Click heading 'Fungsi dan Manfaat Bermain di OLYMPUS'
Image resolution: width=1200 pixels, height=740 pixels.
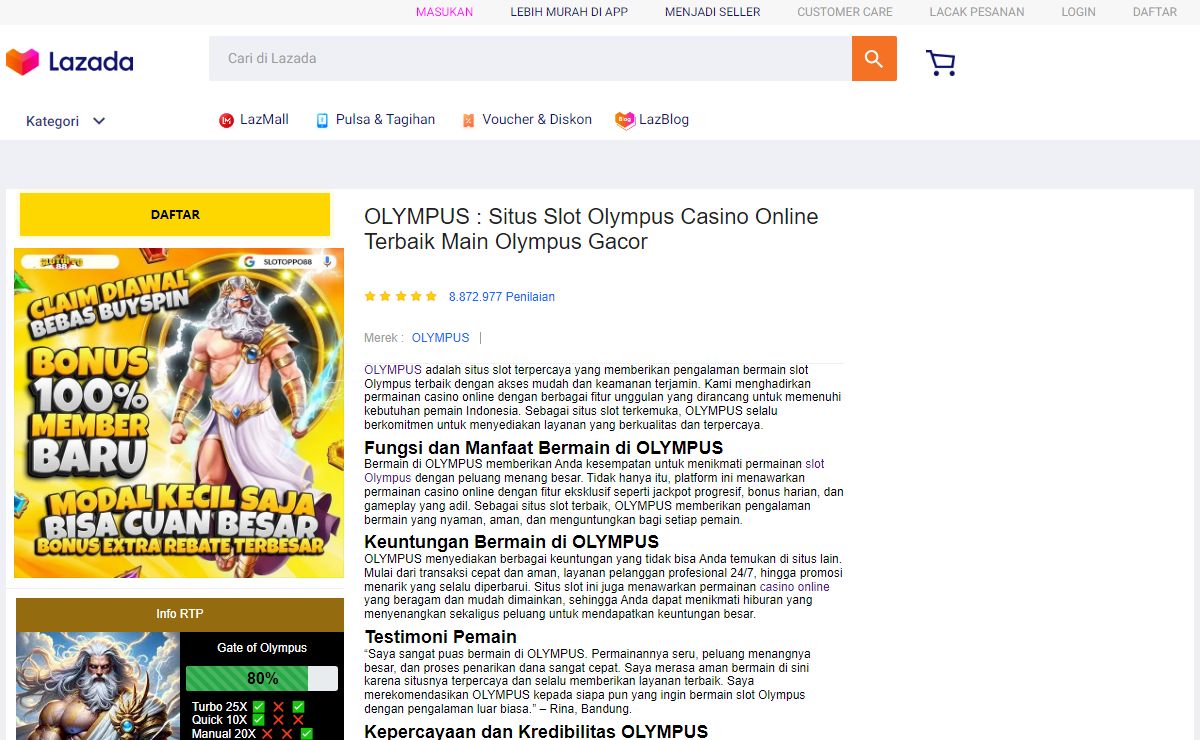click(x=543, y=448)
